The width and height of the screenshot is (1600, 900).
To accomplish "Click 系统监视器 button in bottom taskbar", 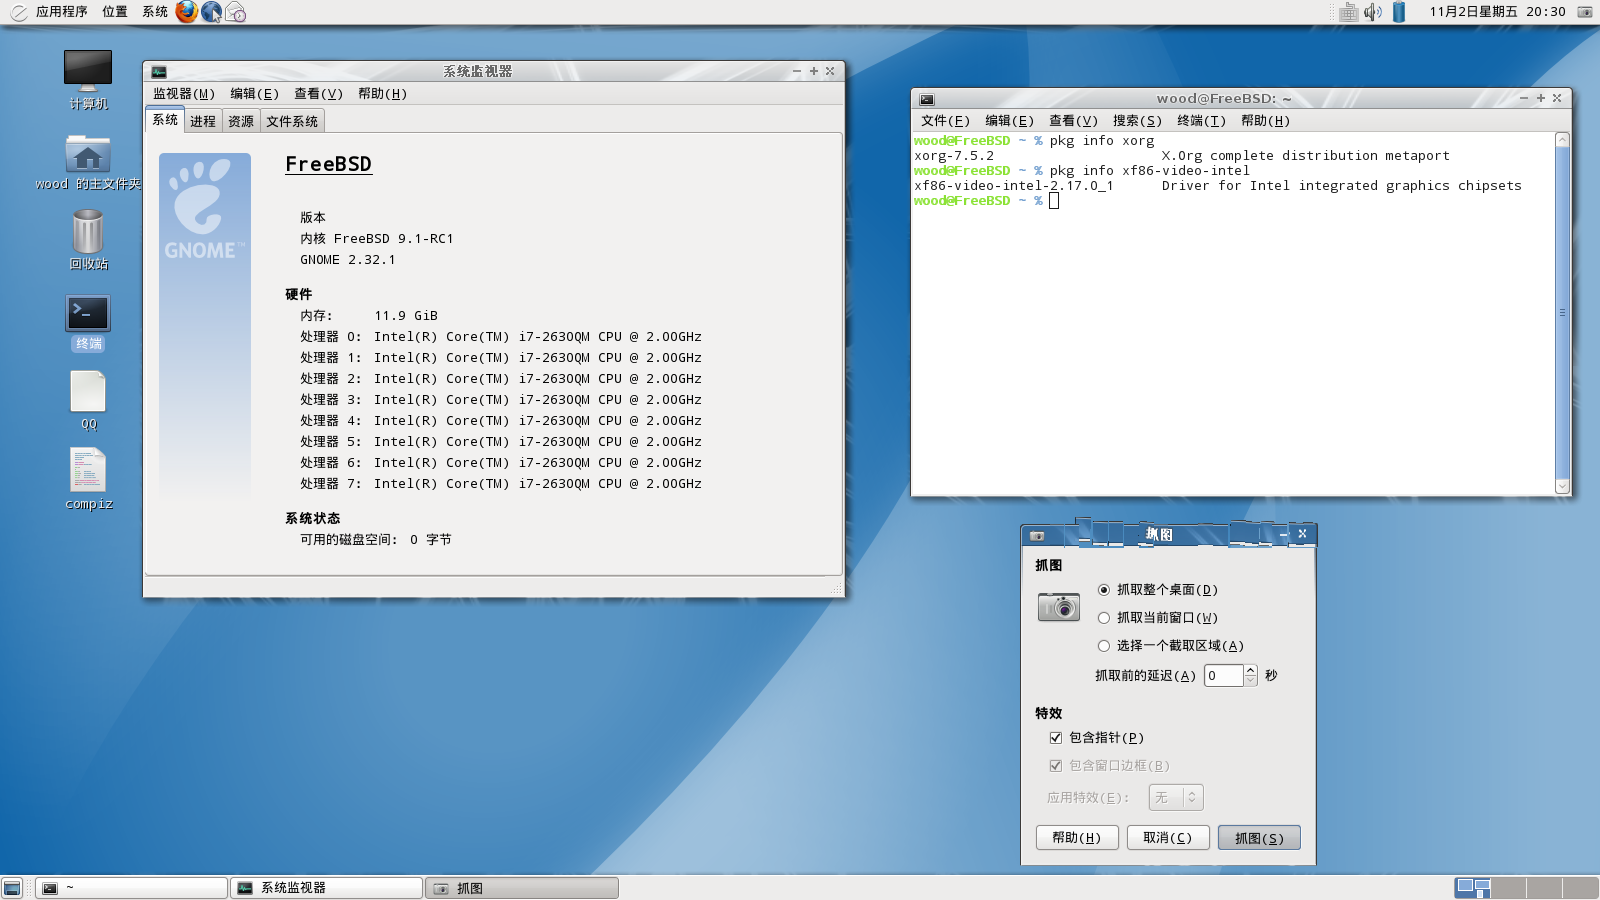I will click(327, 888).
